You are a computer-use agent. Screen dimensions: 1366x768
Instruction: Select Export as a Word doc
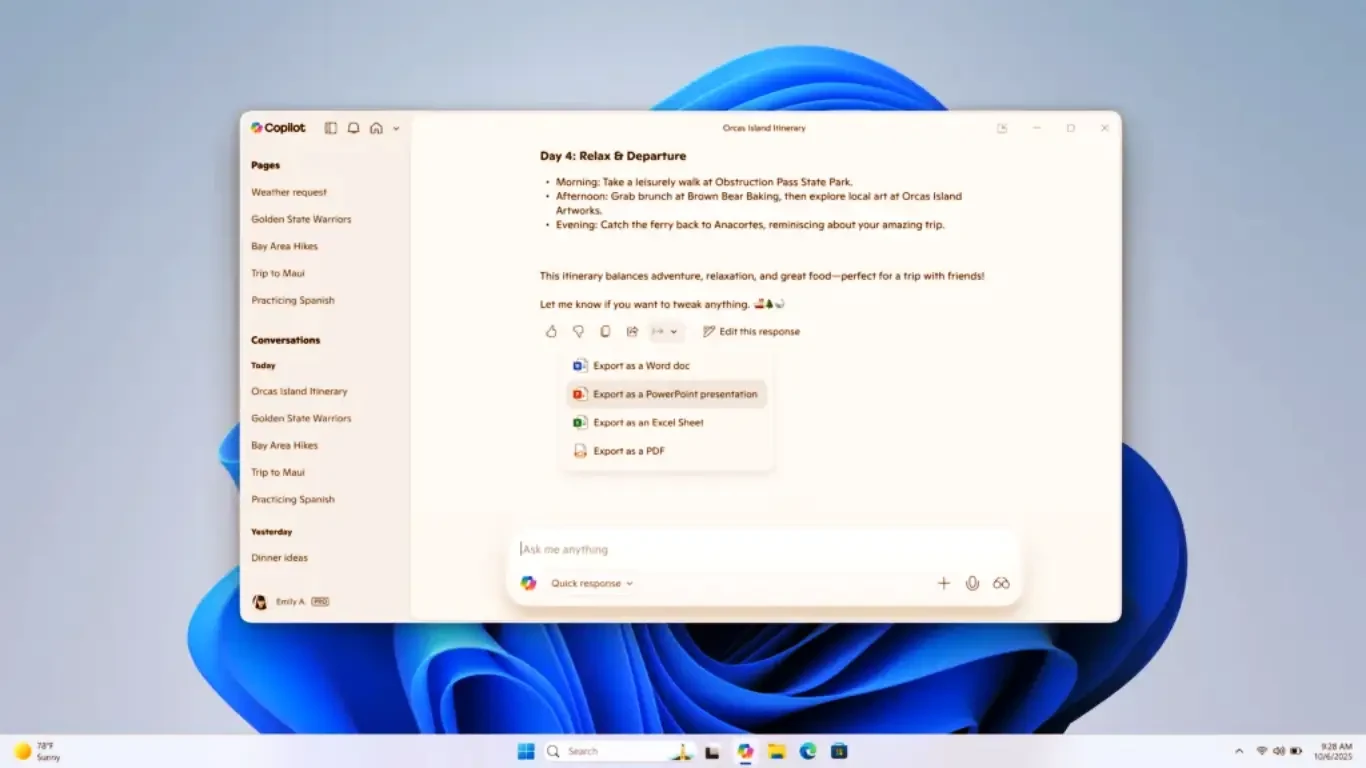click(x=641, y=366)
